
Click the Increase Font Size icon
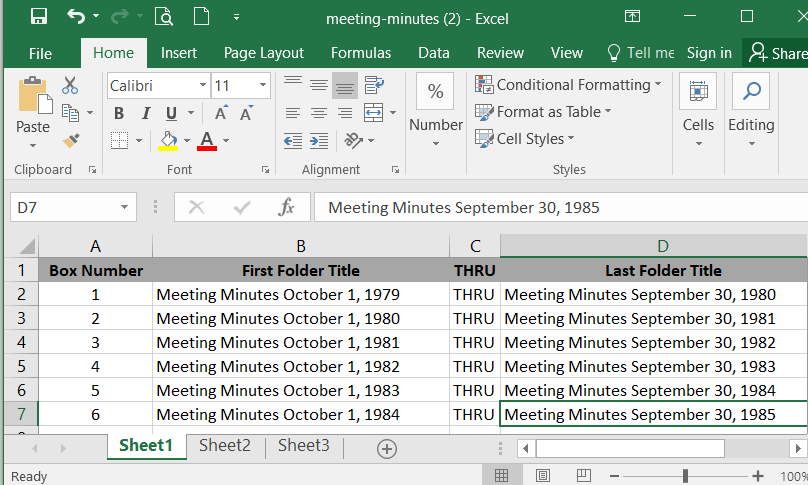222,113
